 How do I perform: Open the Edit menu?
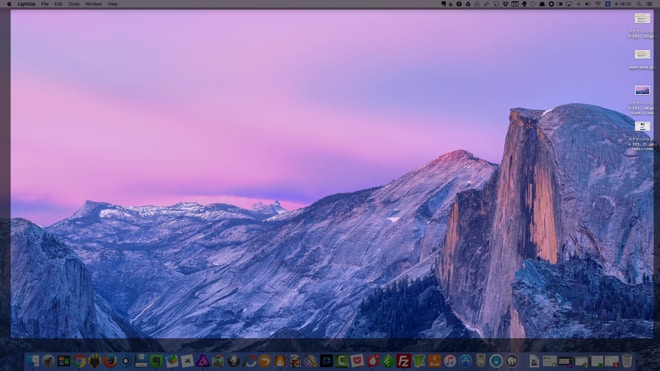coord(59,4)
